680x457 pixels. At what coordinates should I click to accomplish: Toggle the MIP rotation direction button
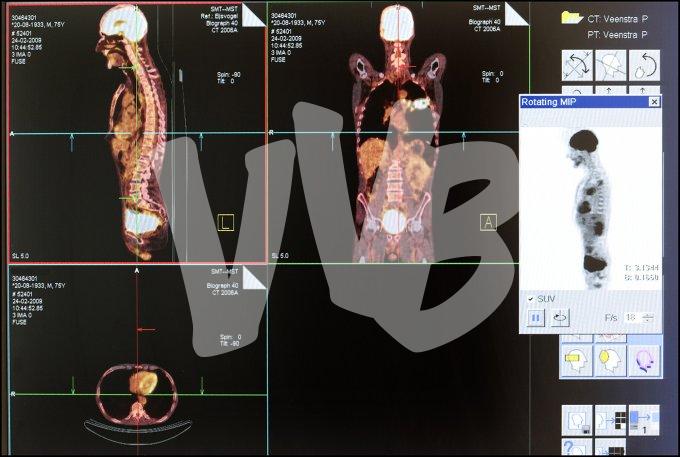click(560, 318)
